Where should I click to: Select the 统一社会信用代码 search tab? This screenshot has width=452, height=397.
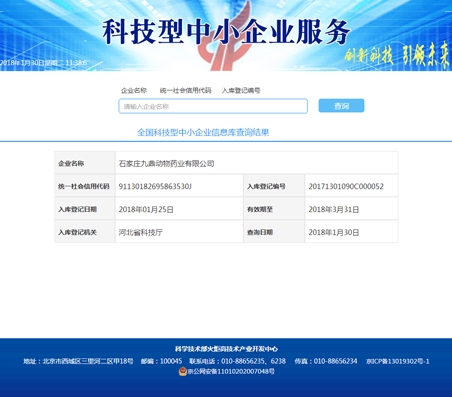[x=185, y=90]
